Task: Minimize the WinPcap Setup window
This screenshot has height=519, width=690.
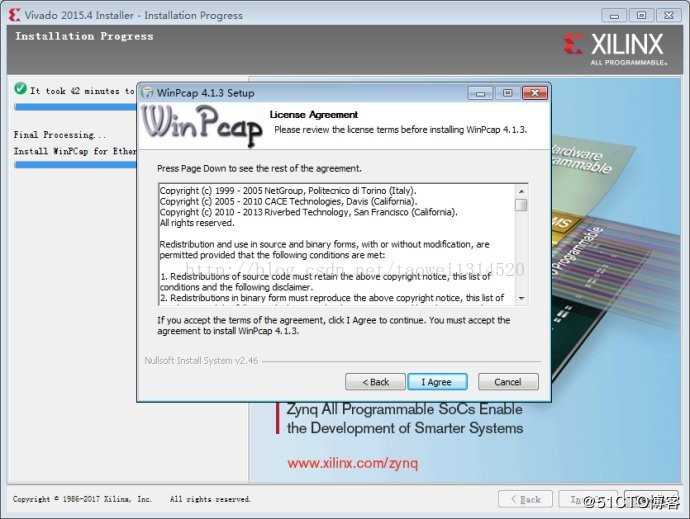Action: 481,93
